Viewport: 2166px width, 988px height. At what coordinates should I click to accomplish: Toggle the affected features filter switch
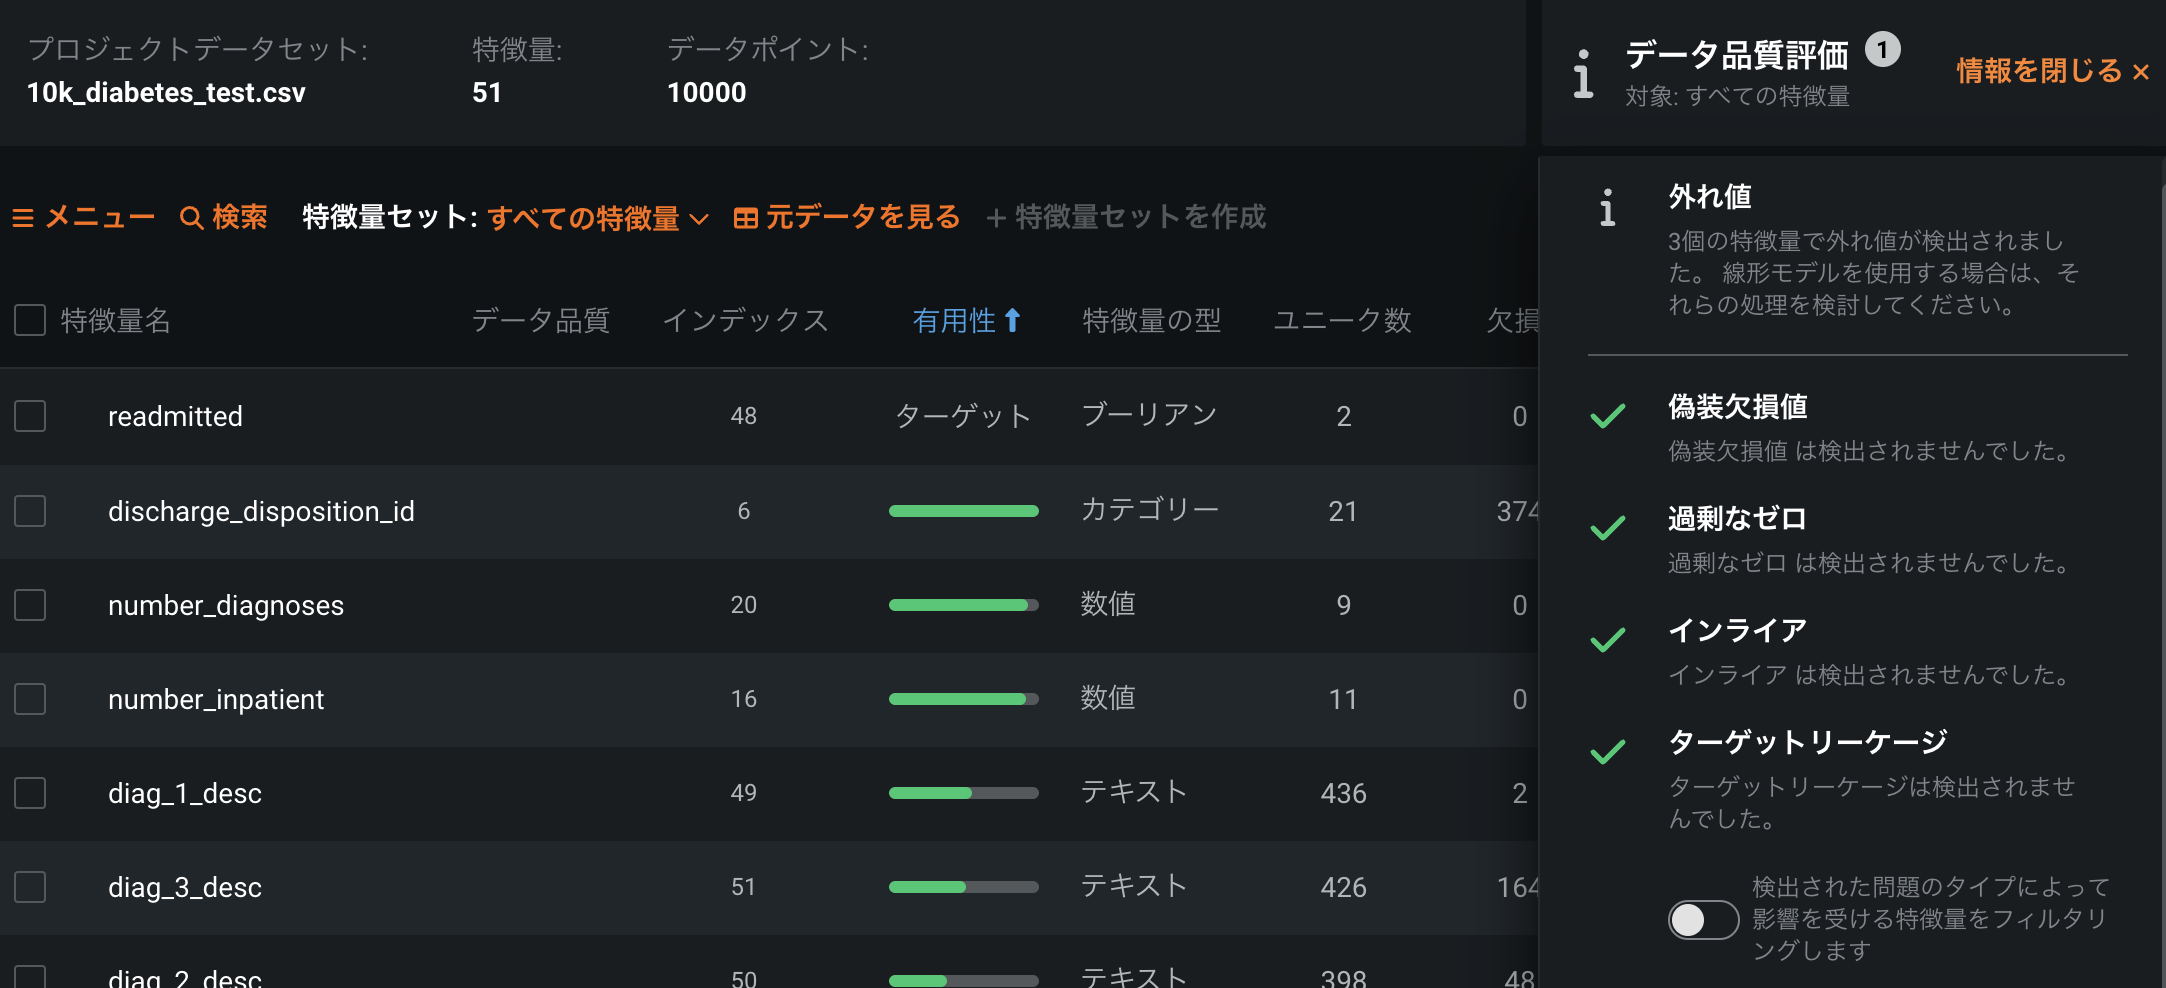[1703, 919]
